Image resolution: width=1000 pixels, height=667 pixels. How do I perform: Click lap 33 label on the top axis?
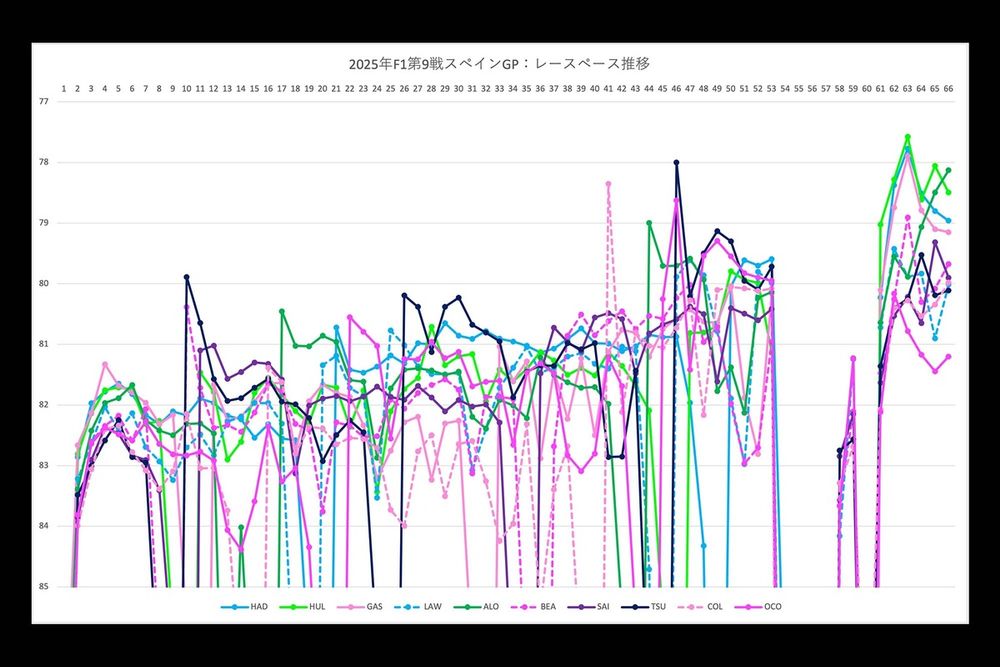click(x=499, y=89)
